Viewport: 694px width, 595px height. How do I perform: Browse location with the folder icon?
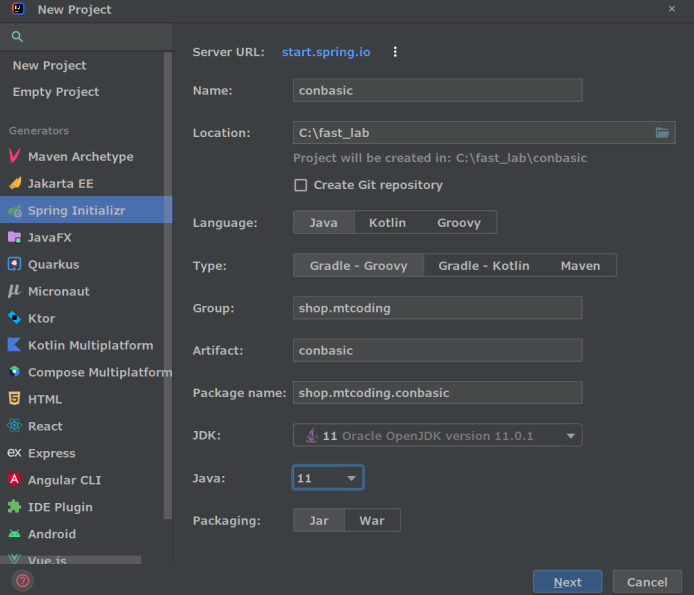tap(662, 132)
